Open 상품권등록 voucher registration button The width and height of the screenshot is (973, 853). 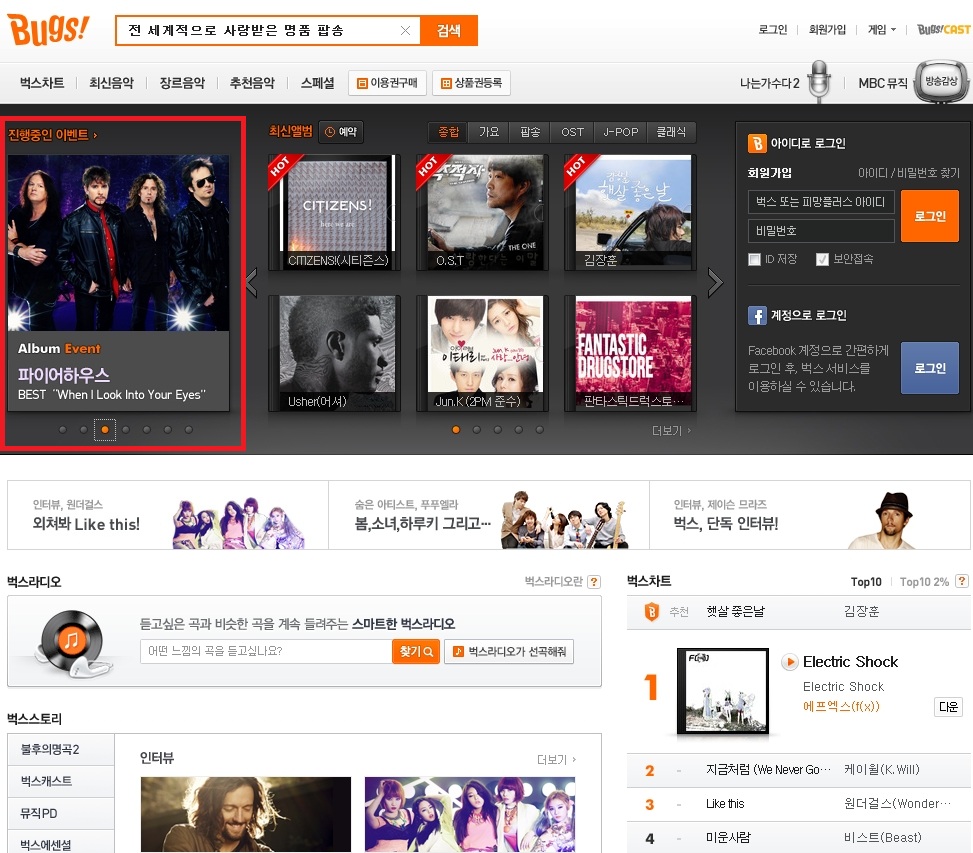pos(472,83)
